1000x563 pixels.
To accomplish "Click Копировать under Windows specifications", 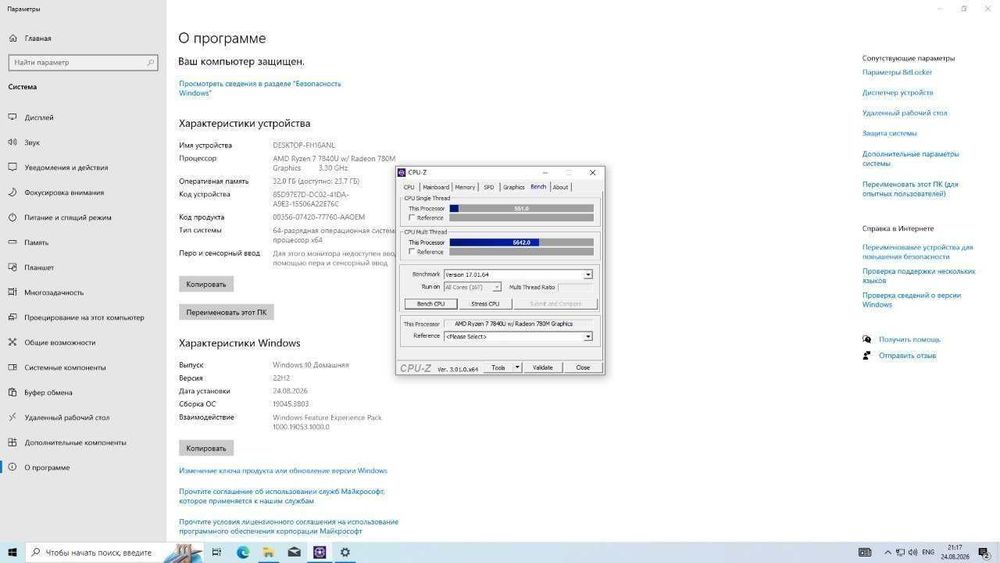I will tap(206, 448).
